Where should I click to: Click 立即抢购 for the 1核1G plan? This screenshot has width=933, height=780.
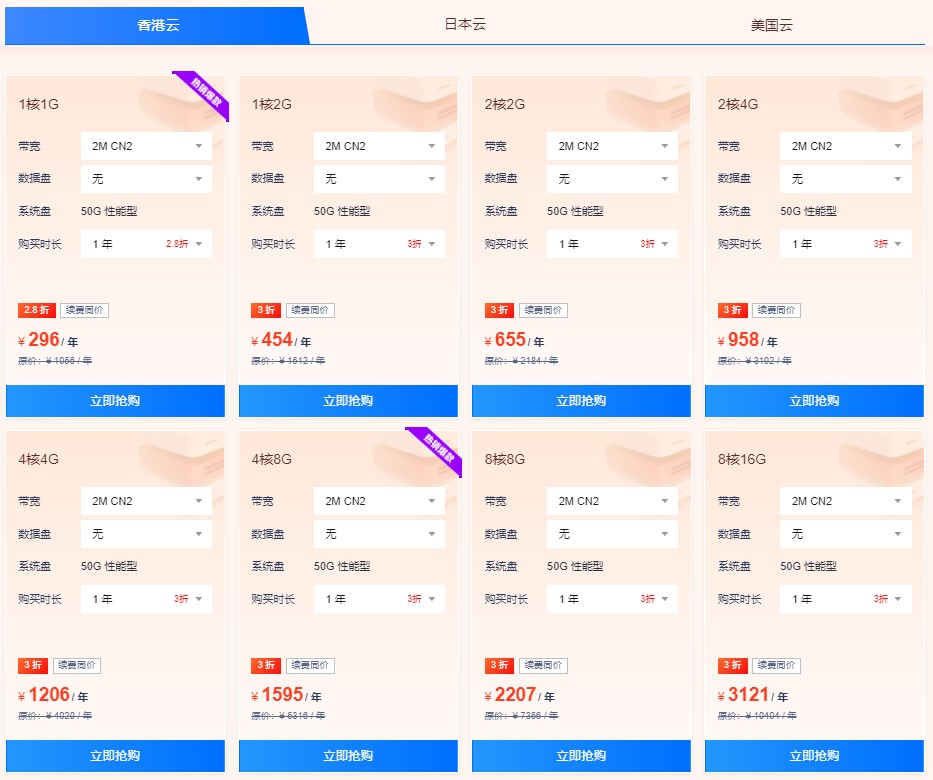coord(115,400)
